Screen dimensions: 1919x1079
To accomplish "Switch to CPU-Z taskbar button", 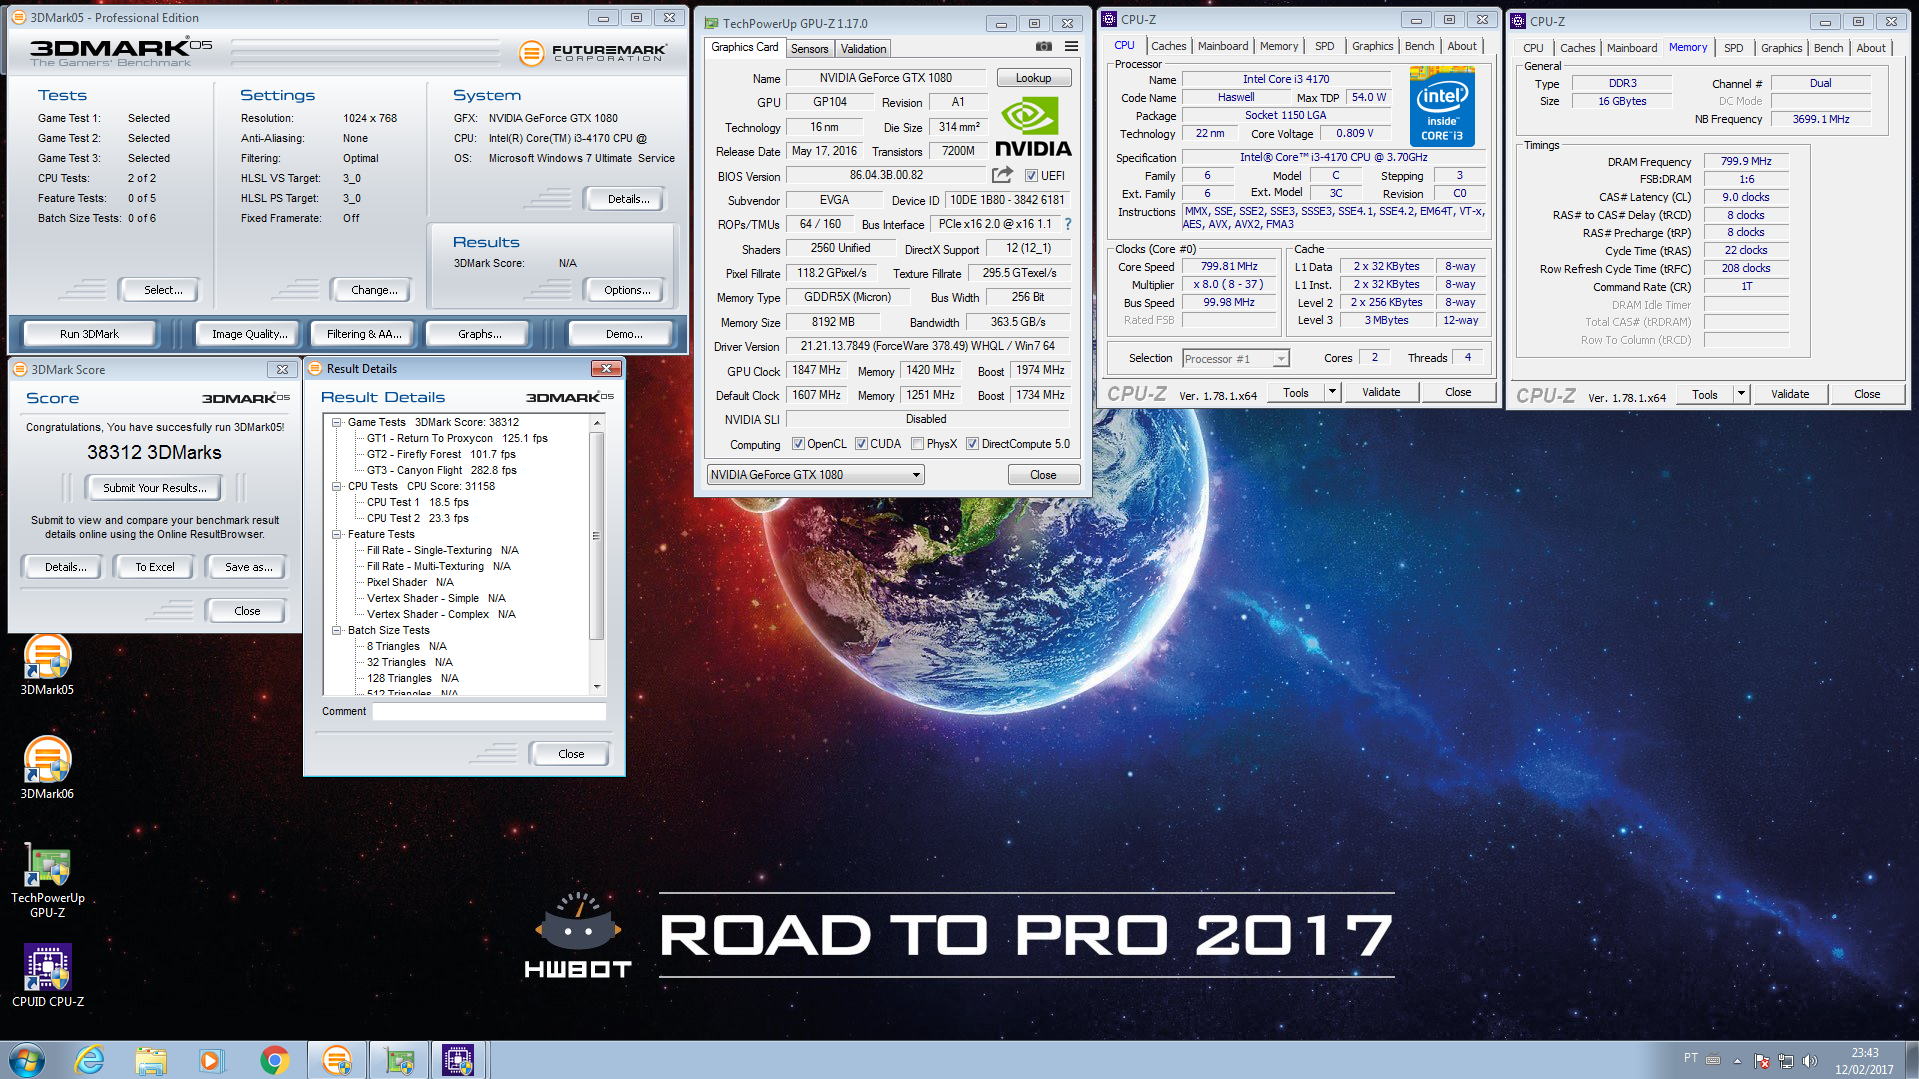I will 458,1060.
